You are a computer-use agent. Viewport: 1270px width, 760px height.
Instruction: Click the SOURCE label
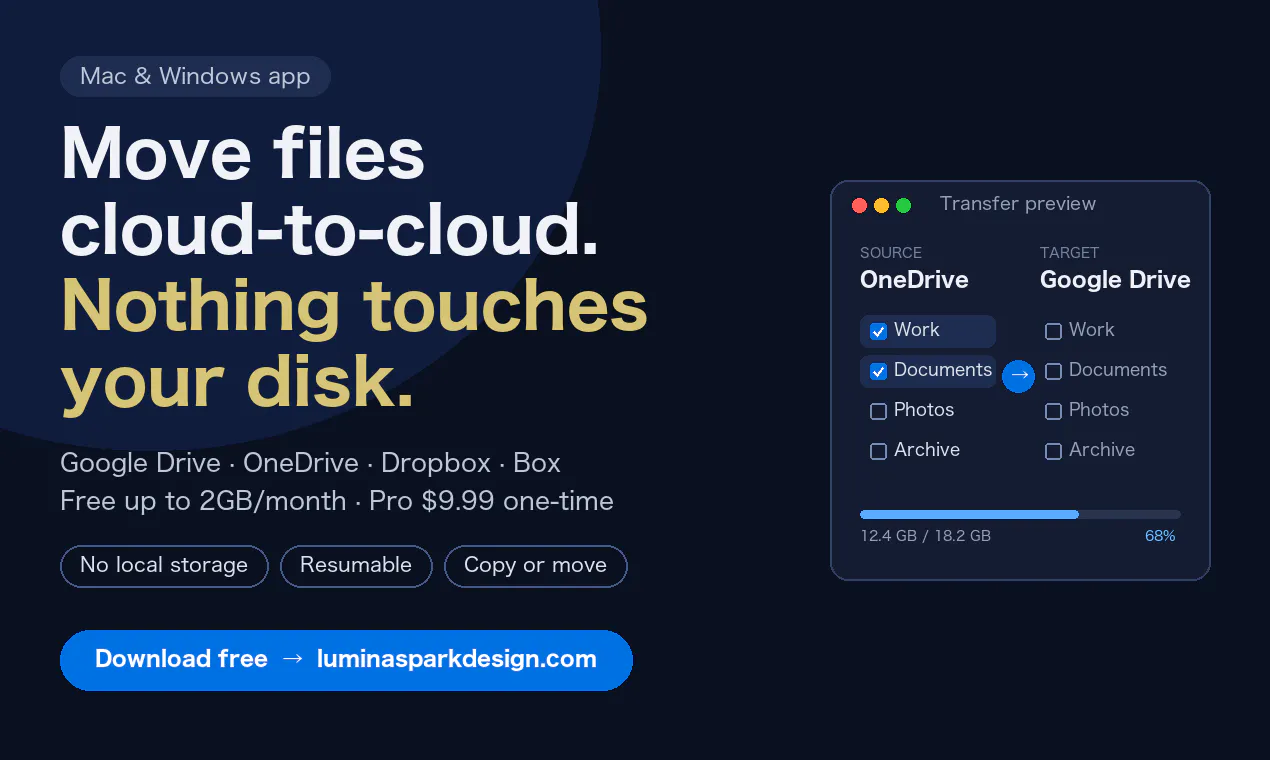(891, 253)
